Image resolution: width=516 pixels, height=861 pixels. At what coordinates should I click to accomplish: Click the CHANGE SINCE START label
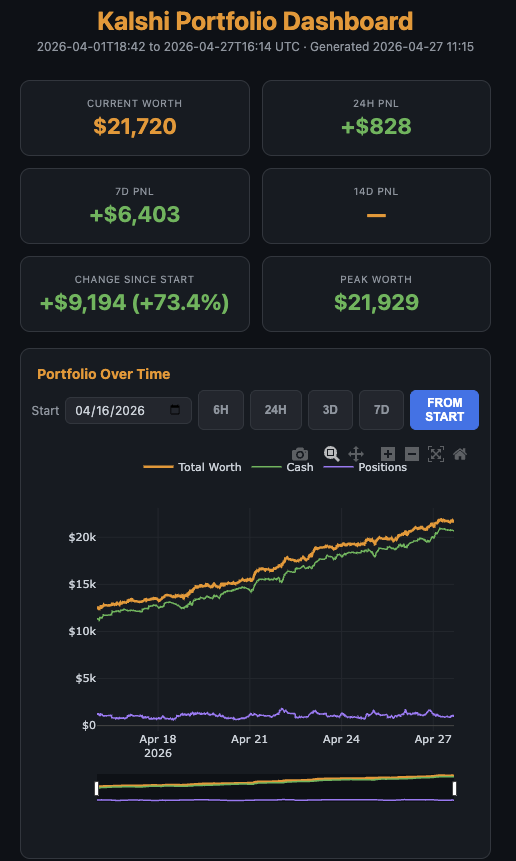(x=134, y=279)
